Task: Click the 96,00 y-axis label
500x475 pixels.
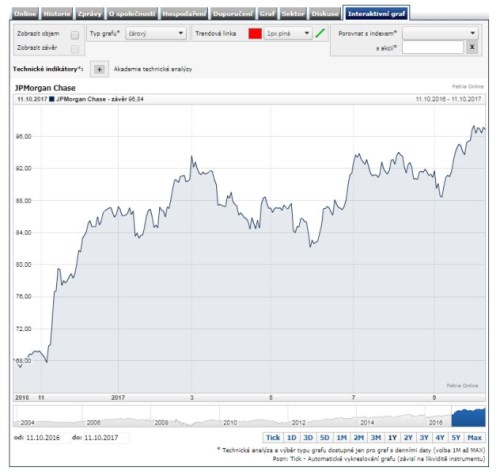Action: (23, 136)
